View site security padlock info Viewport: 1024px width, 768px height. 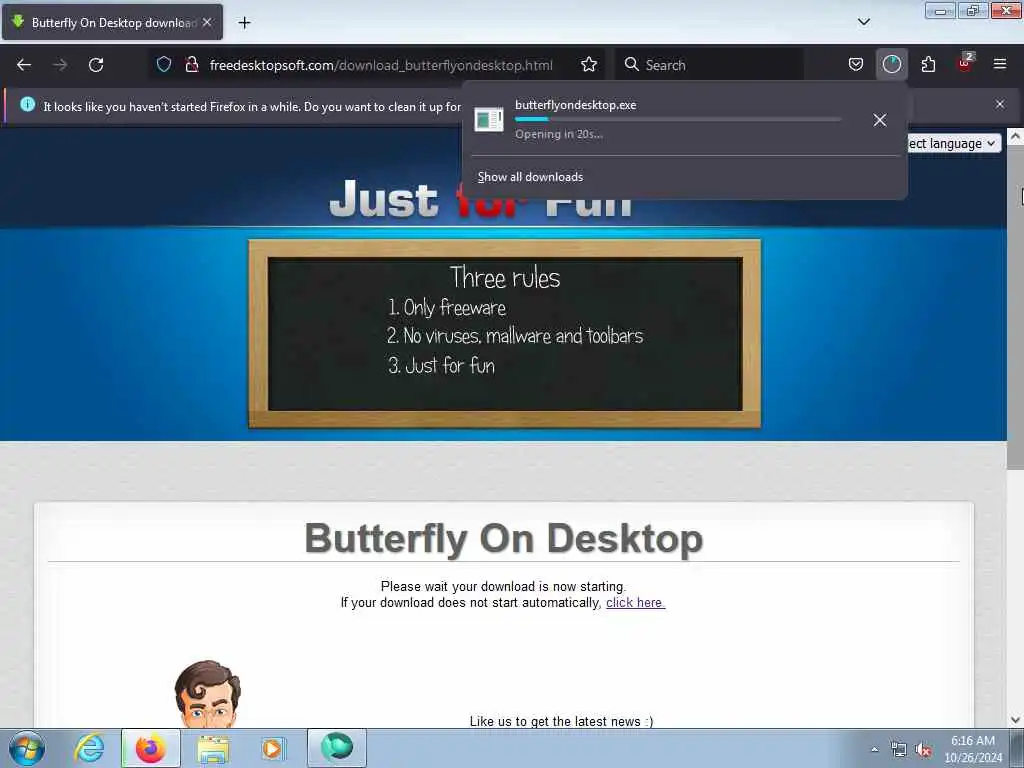191,64
